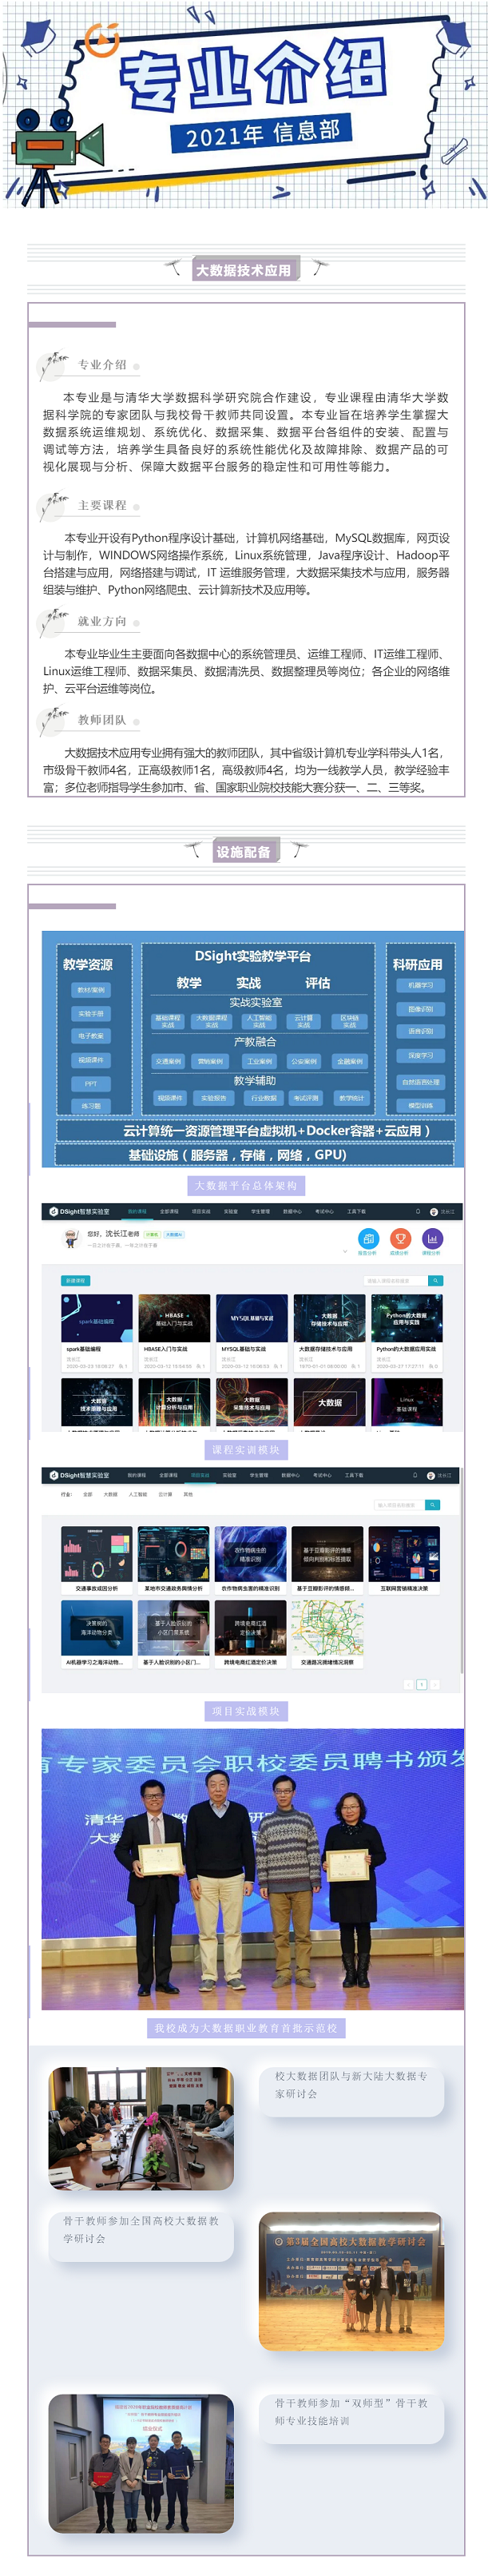
Task: Click the bell notification icon in the project screenshot
Action: coord(415,1475)
